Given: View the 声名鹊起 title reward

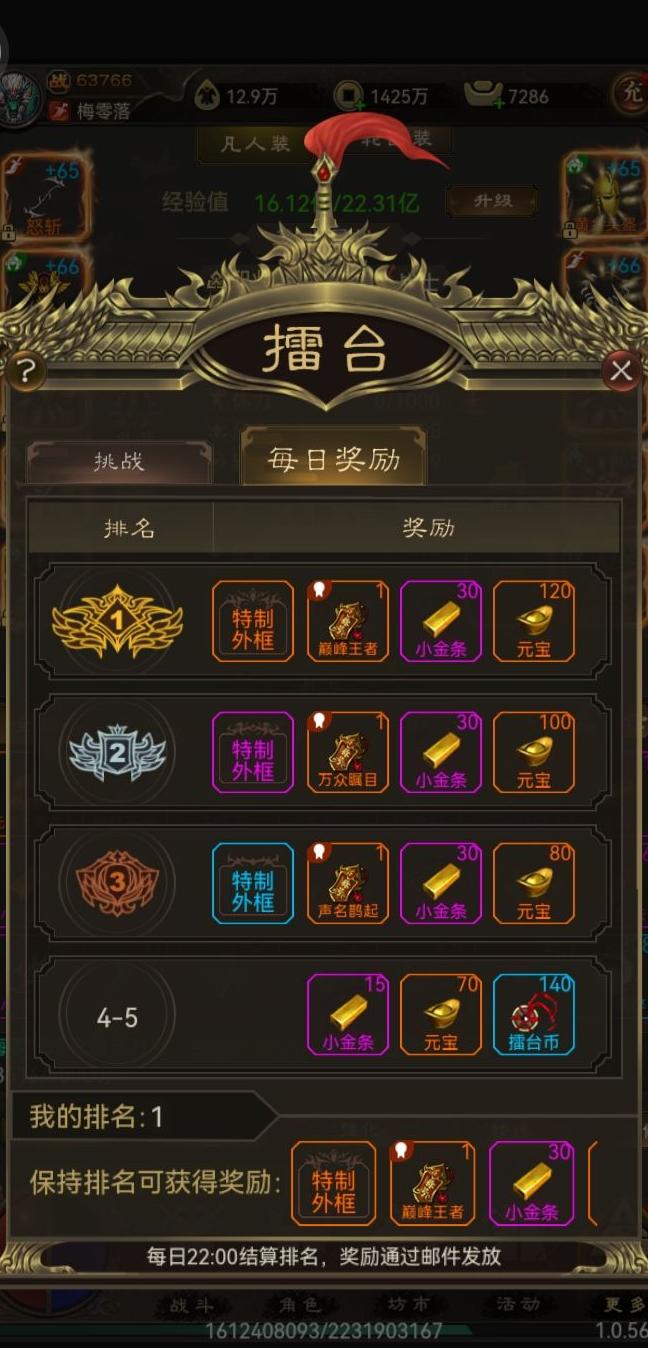Looking at the screenshot, I should [347, 883].
